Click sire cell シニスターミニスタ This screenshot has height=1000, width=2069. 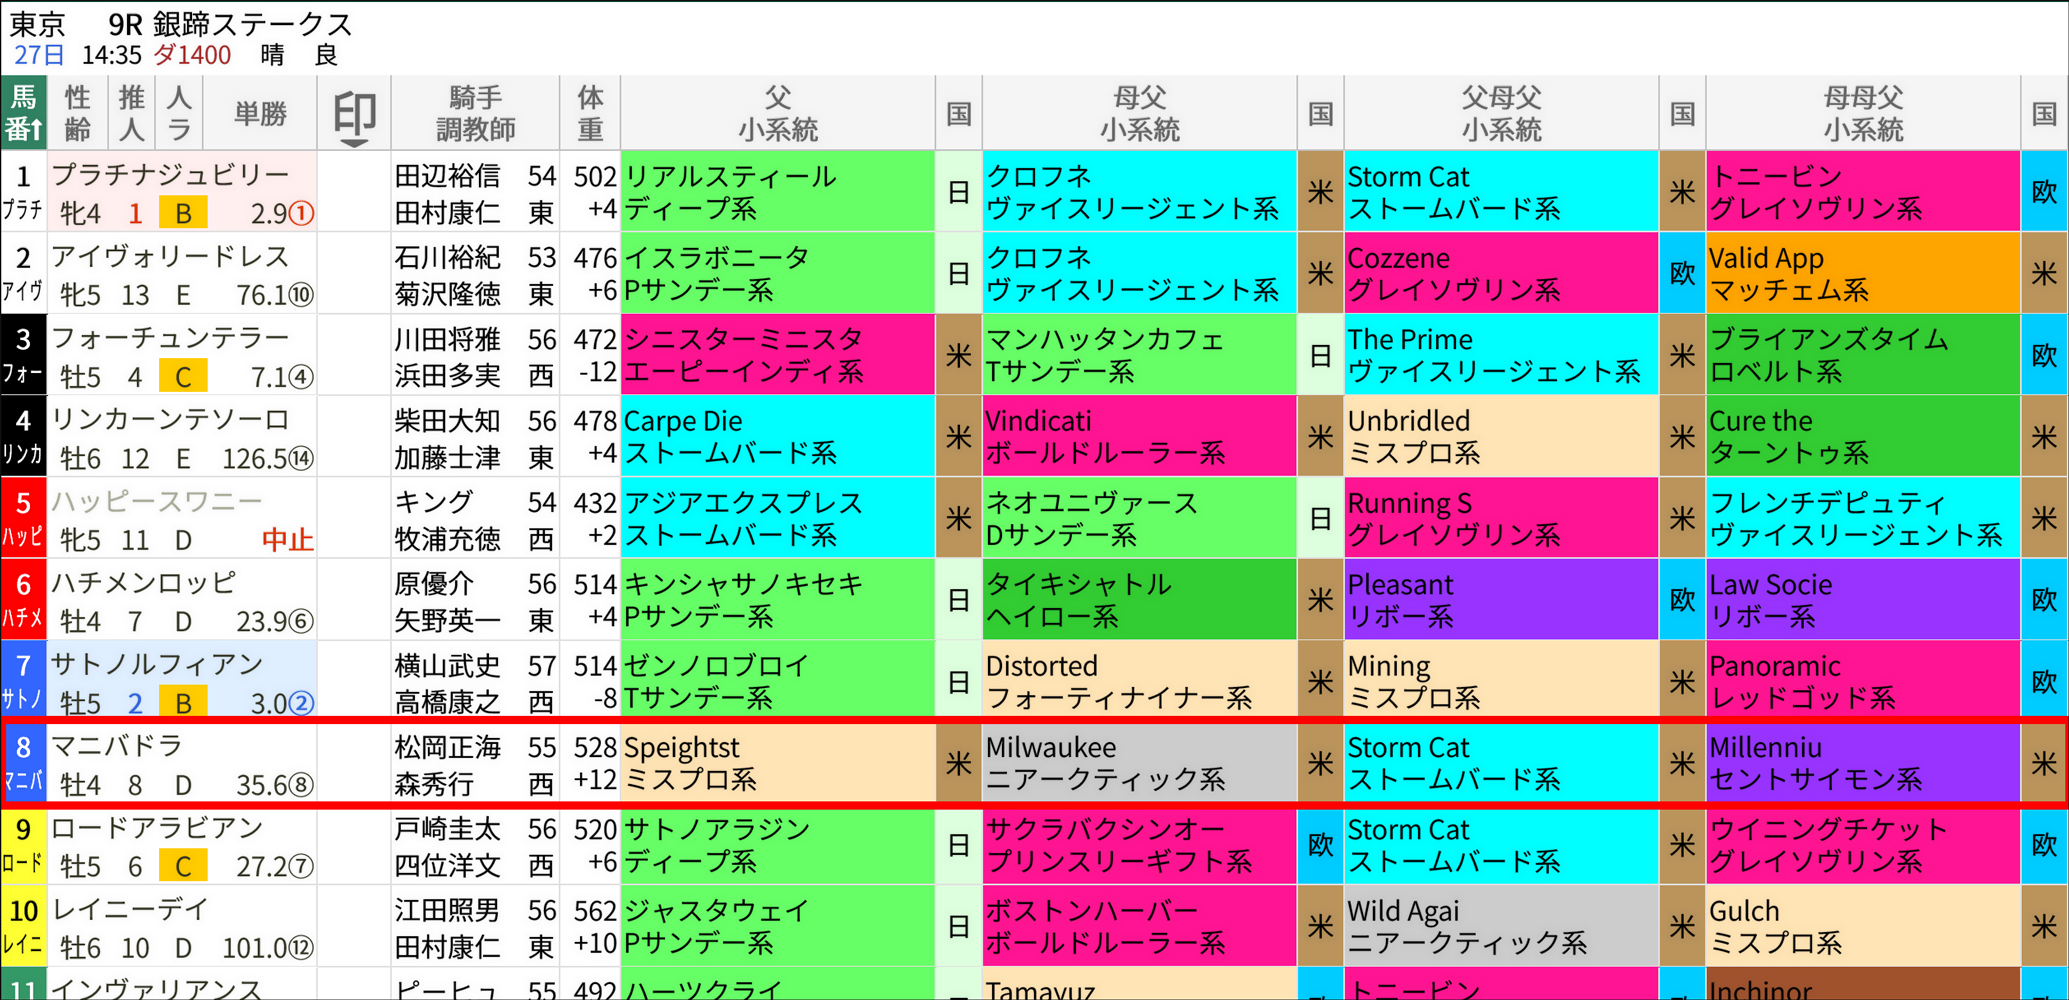778,354
